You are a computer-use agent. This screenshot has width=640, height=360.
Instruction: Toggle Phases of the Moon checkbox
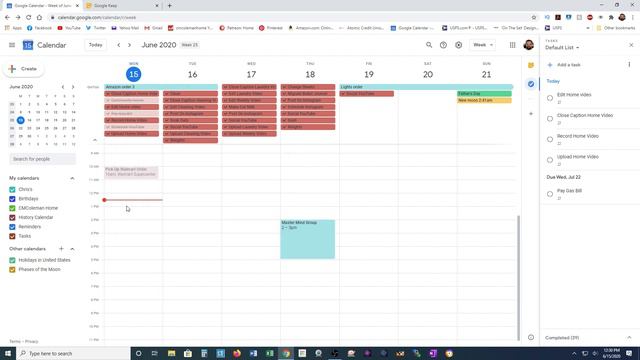12,269
